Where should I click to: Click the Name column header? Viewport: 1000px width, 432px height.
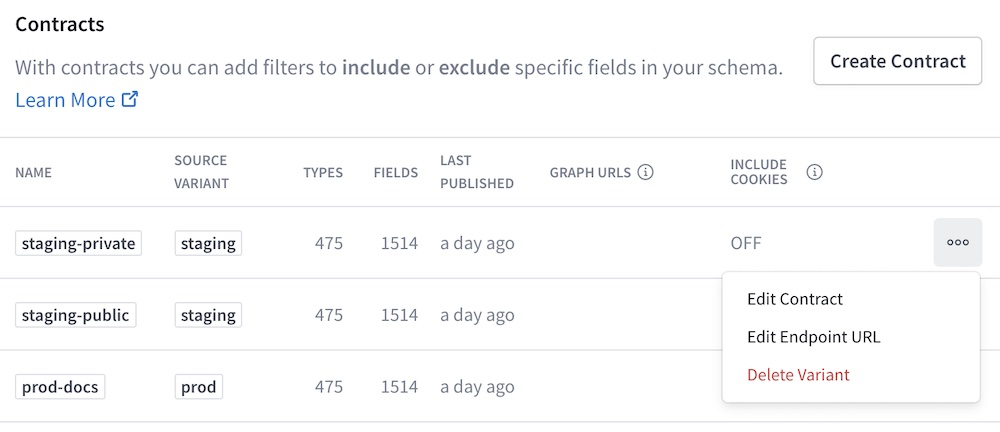click(x=33, y=172)
